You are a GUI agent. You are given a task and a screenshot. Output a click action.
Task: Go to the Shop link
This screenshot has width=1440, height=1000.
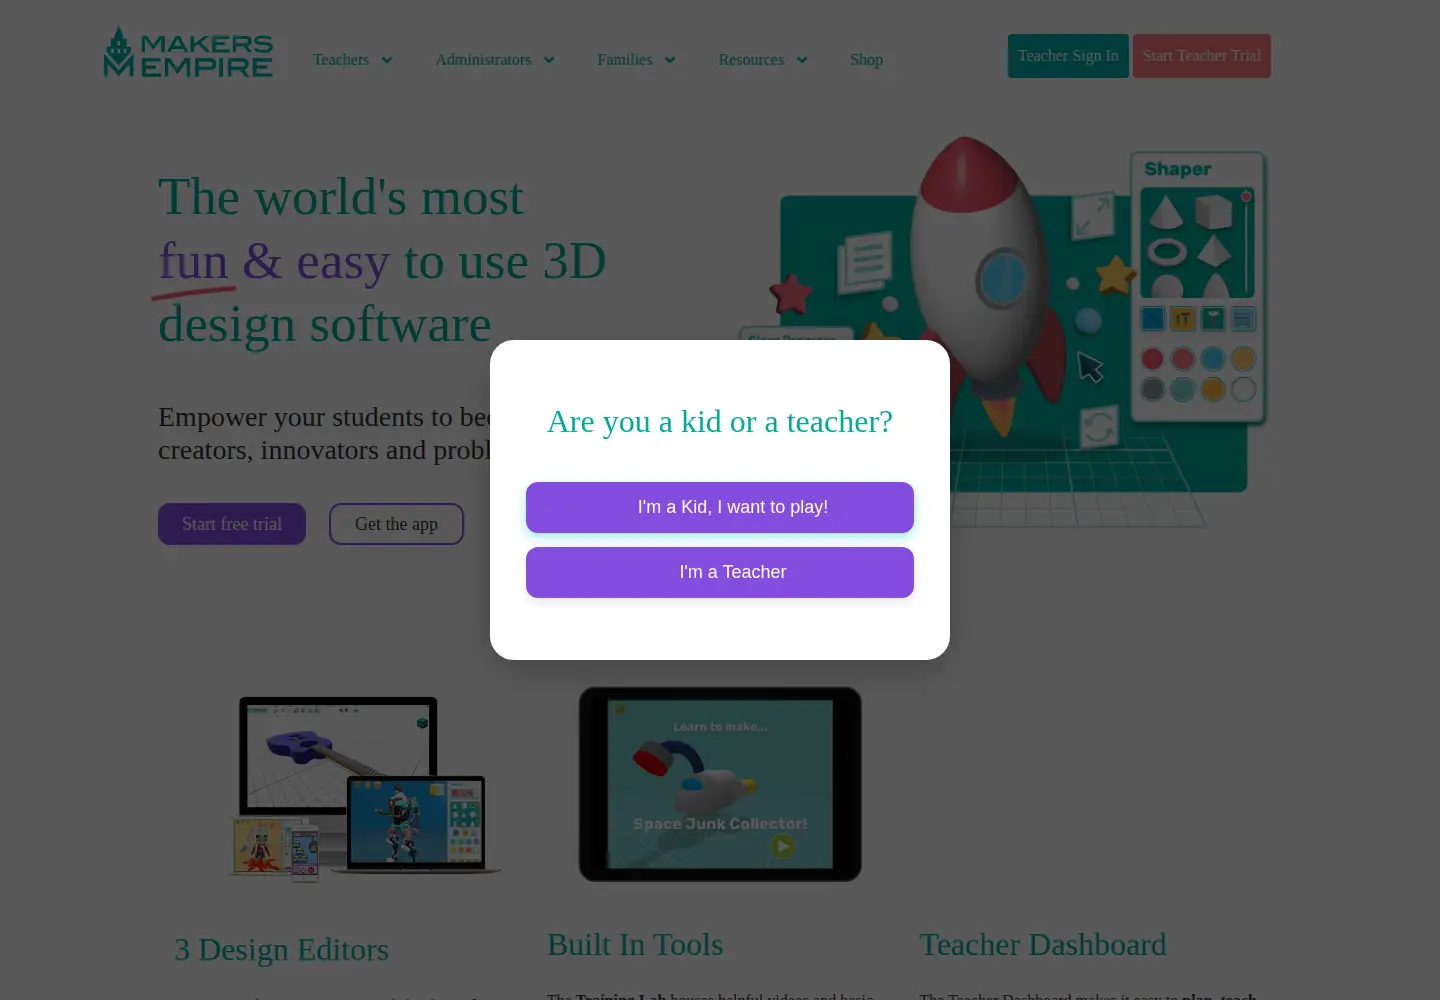(866, 60)
